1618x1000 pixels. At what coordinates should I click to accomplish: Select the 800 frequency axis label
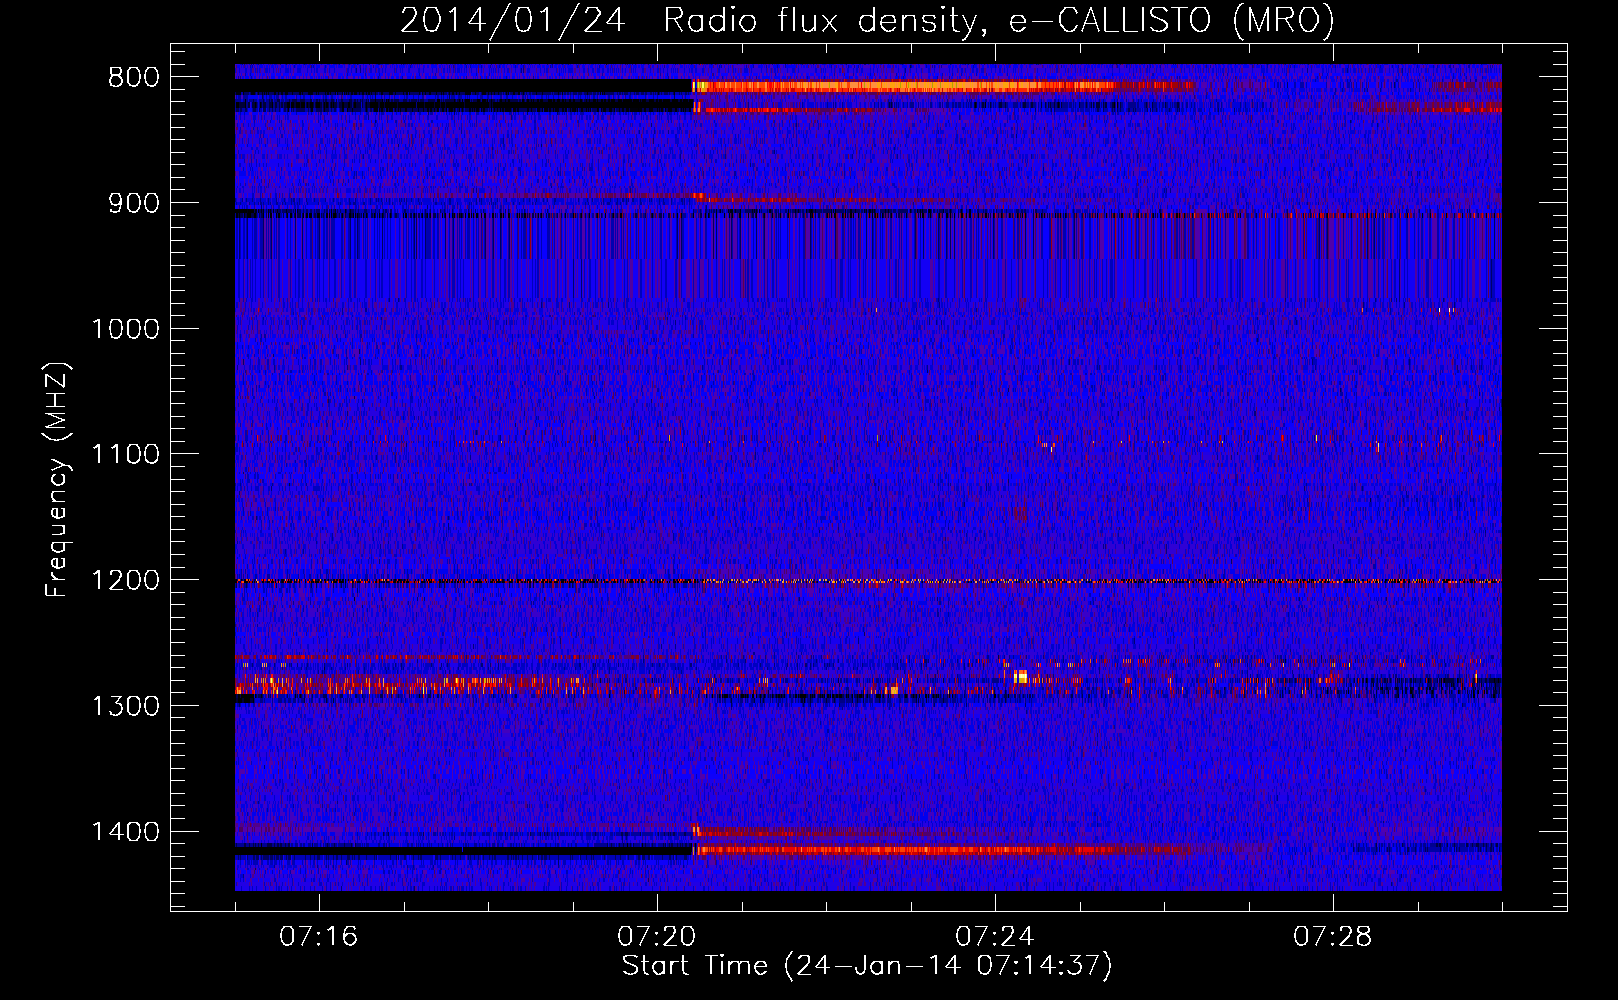[133, 78]
